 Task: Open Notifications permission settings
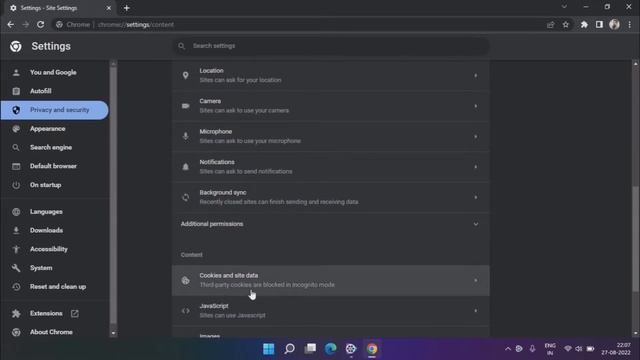[331, 167]
